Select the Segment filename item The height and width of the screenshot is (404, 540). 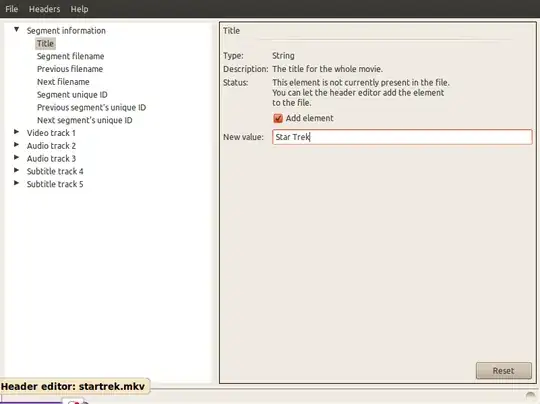[71, 56]
